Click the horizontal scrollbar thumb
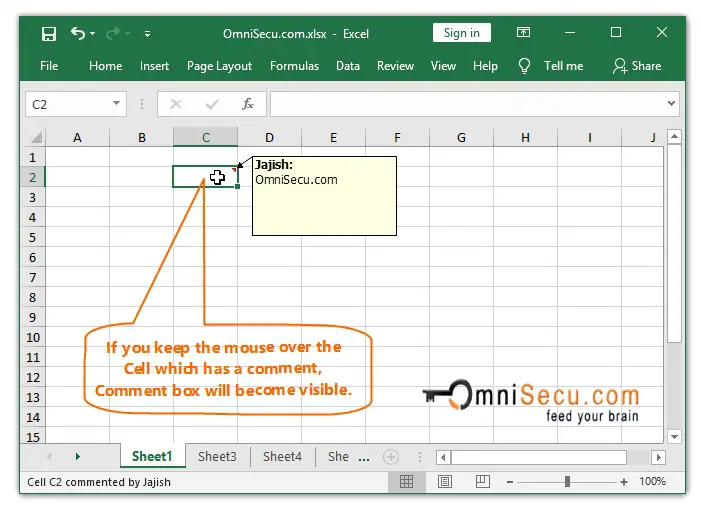This screenshot has height=513, width=701. pyautogui.click(x=539, y=457)
